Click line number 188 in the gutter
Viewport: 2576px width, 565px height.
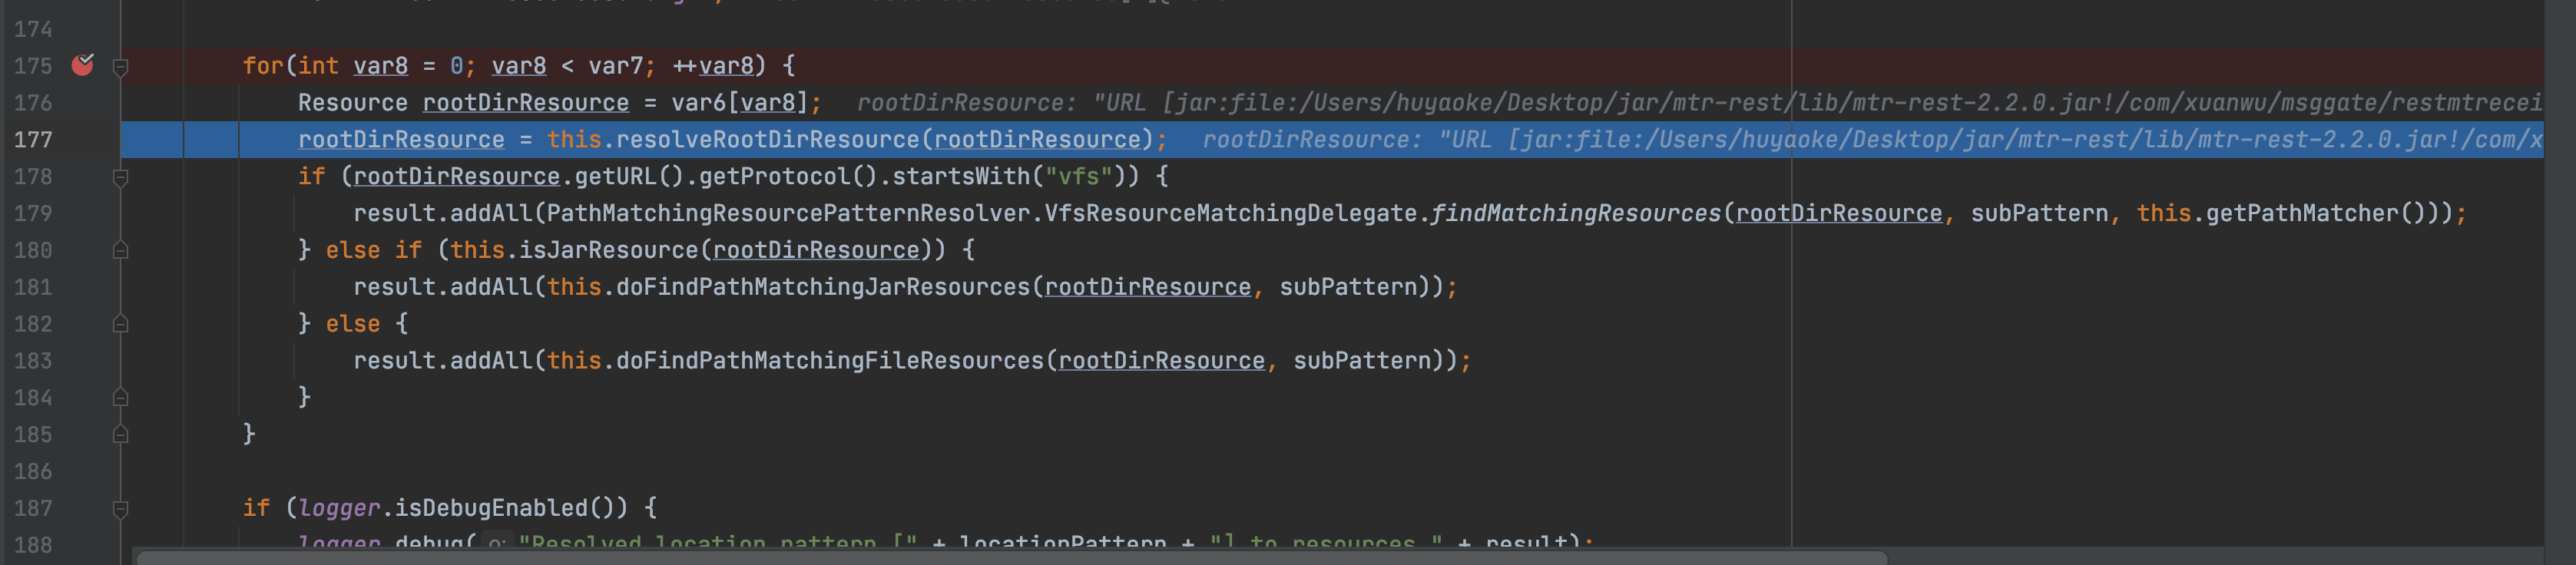coord(33,545)
